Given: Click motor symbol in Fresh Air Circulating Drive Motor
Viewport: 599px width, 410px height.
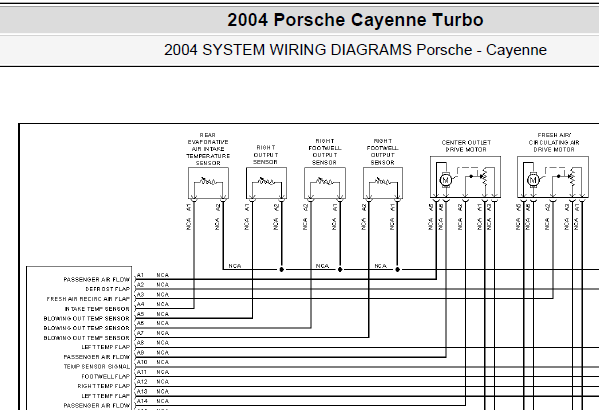Looking at the screenshot, I should point(533,180).
